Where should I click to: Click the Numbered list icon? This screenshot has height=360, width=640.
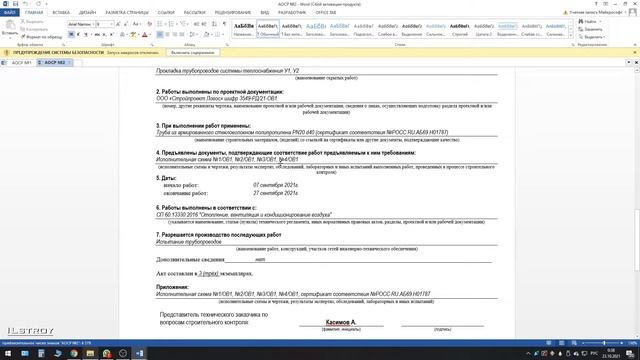[172, 24]
